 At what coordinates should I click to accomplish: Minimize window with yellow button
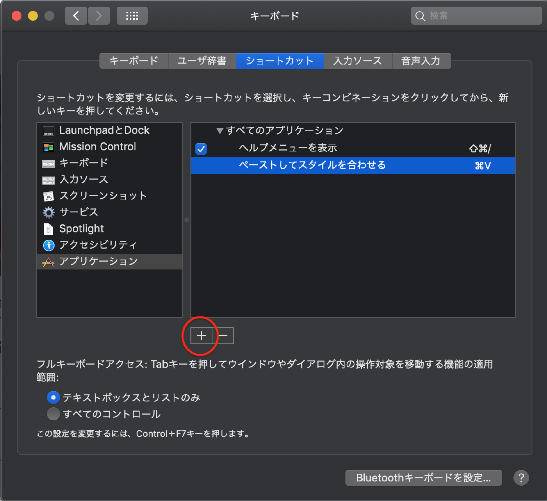click(x=33, y=16)
